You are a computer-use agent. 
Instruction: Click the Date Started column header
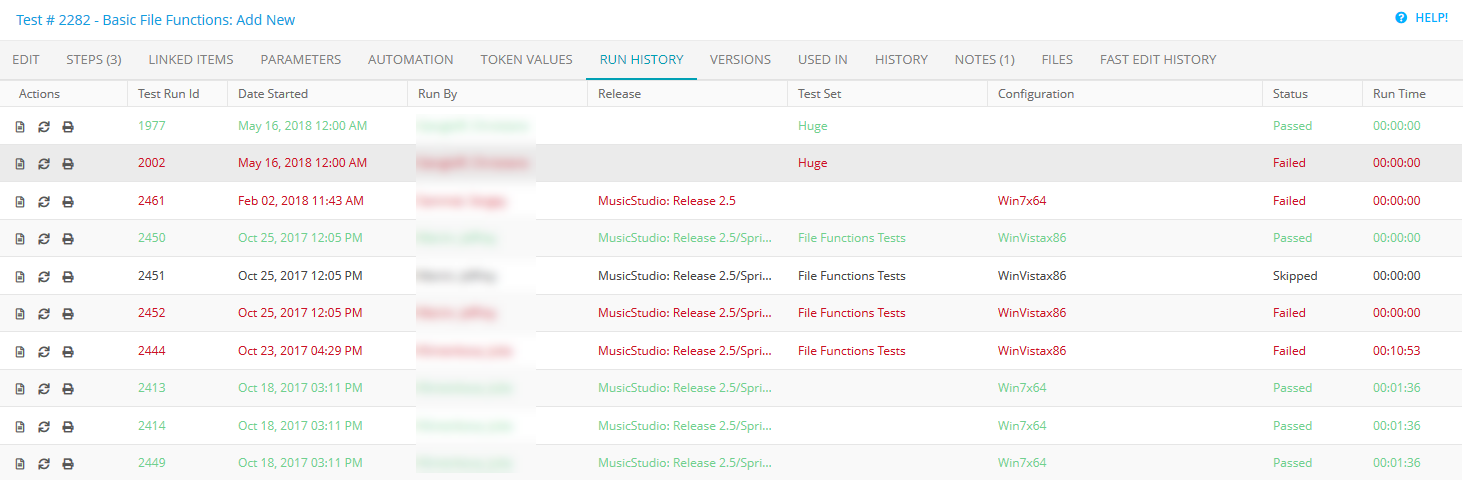273,94
